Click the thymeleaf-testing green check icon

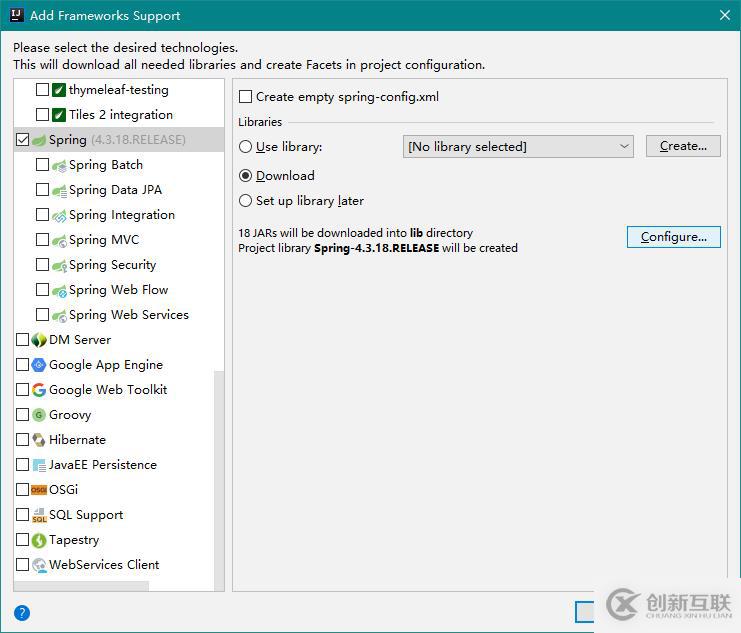coord(59,90)
